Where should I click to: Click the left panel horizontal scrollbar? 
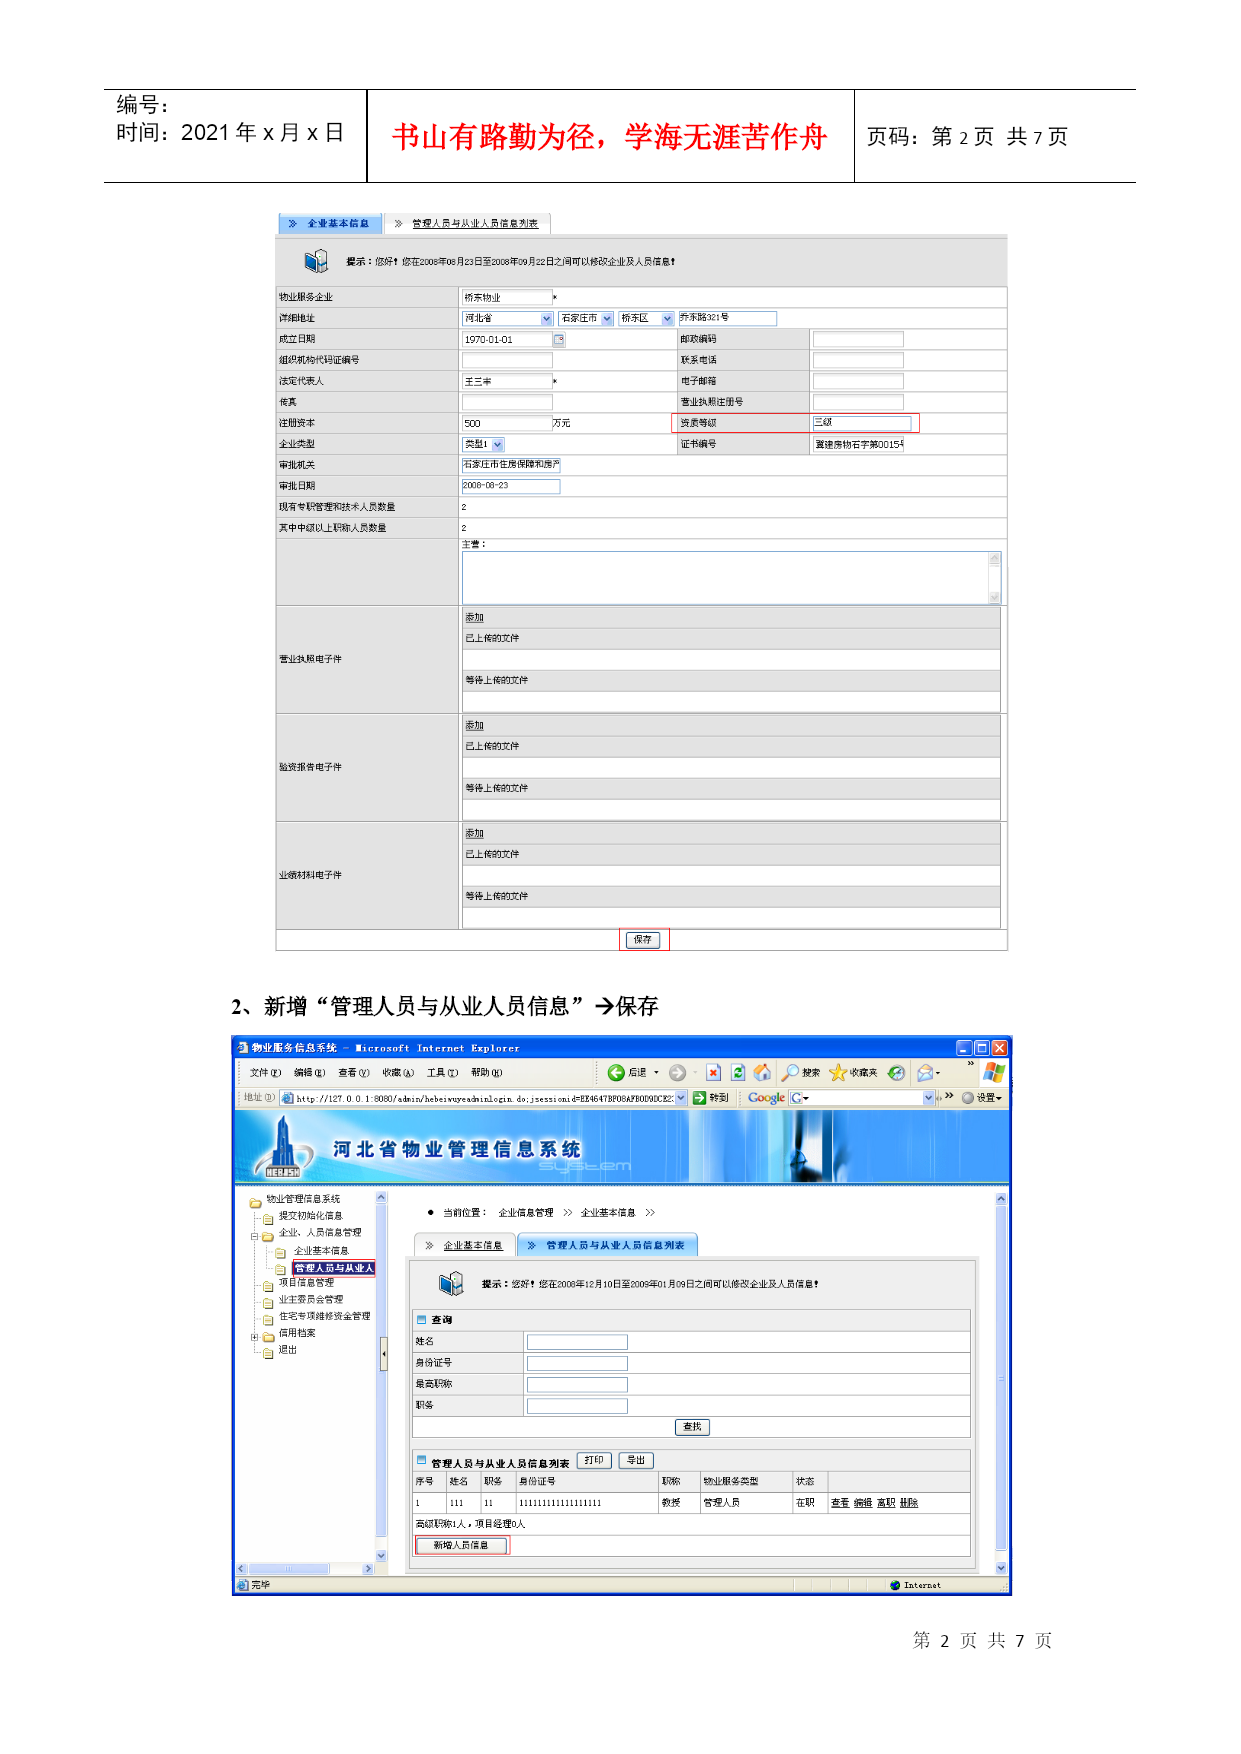pos(304,1569)
